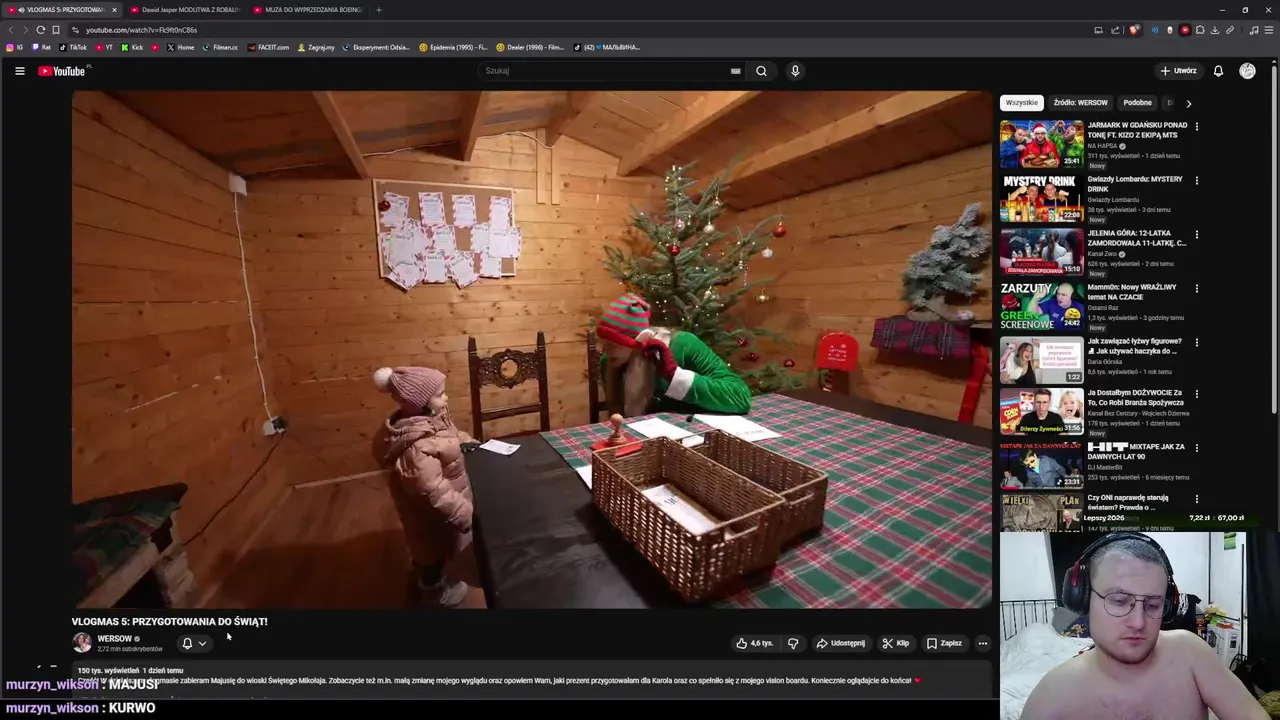Screen dimensions: 1280x720
Task: Open a new browser tab with plus
Action: 378,10
